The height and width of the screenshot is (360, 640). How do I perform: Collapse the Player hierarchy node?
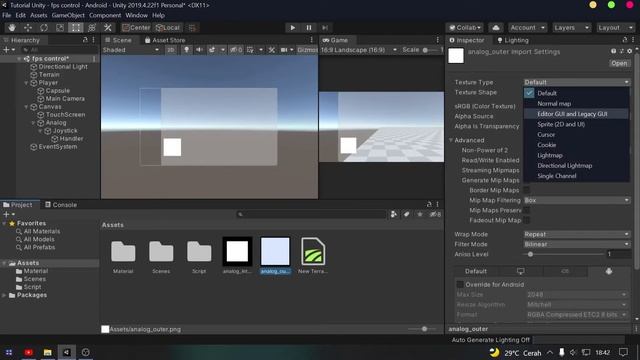pos(26,83)
